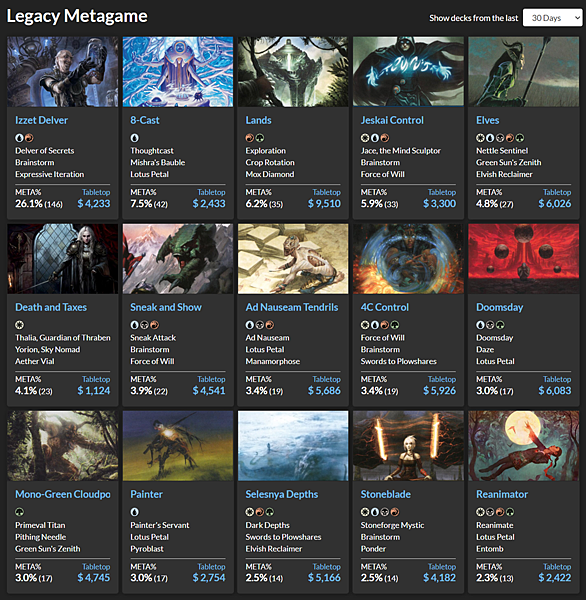Viewport: 586px width, 600px height.
Task: Click the Reanimator card artwork
Action: 524,446
